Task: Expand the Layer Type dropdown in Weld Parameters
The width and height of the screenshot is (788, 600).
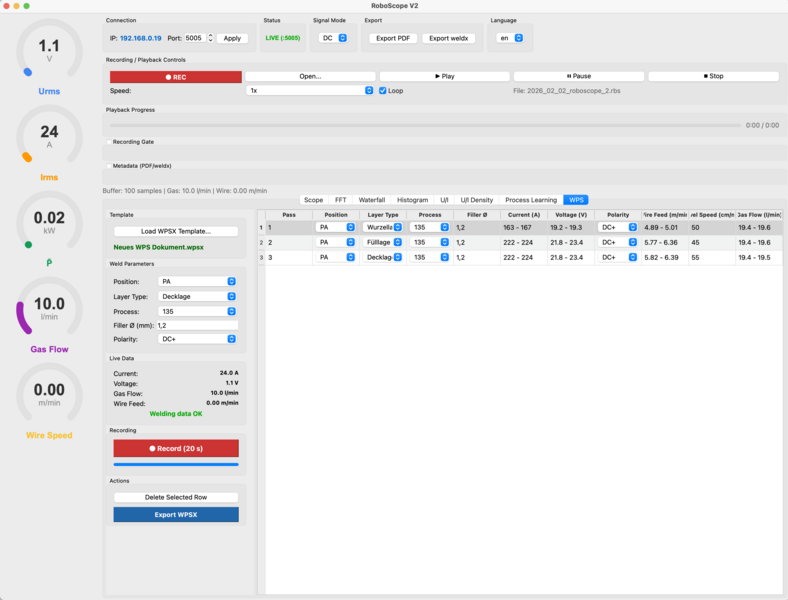Action: tap(197, 296)
